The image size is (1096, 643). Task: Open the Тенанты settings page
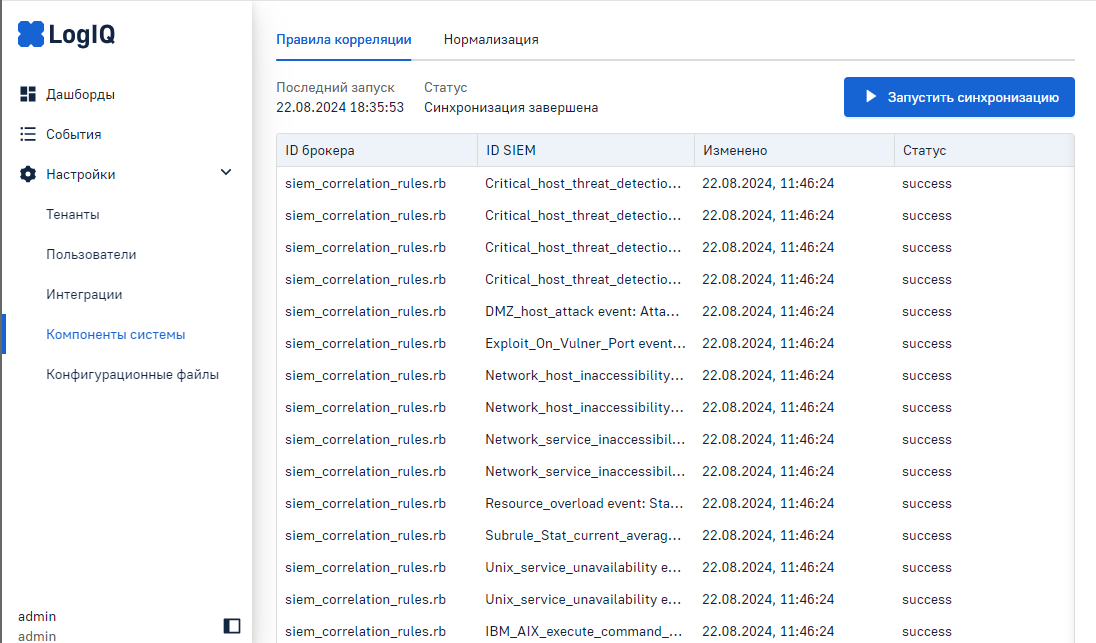(73, 214)
